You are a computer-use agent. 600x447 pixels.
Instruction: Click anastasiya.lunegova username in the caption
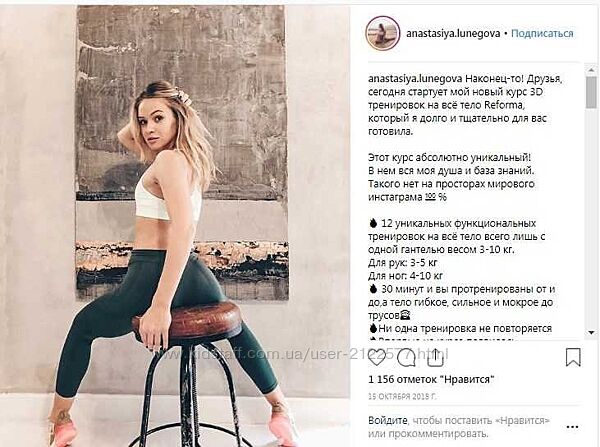coord(415,79)
